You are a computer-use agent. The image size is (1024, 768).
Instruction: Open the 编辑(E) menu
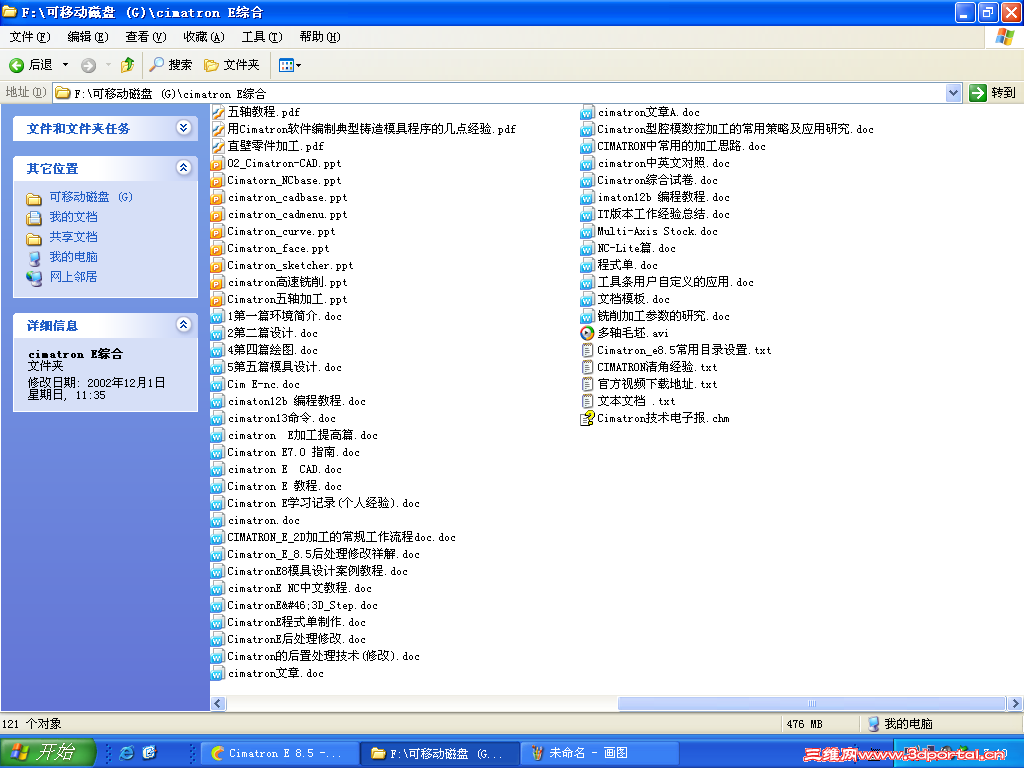click(88, 37)
